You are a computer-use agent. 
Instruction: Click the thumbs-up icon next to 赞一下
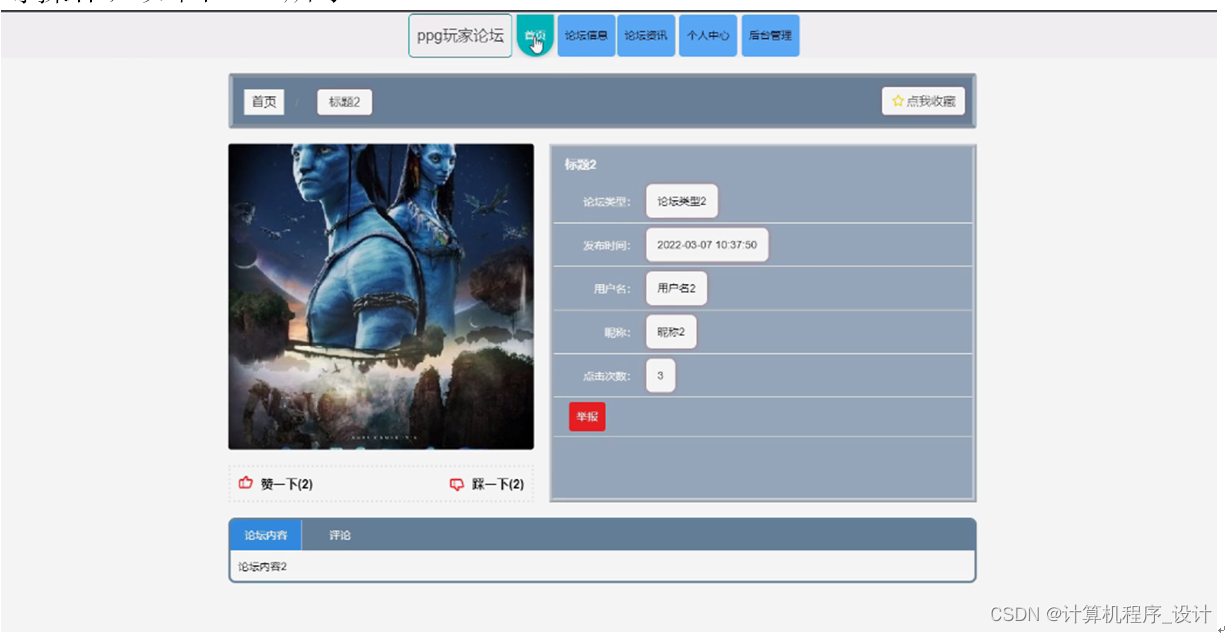point(246,484)
